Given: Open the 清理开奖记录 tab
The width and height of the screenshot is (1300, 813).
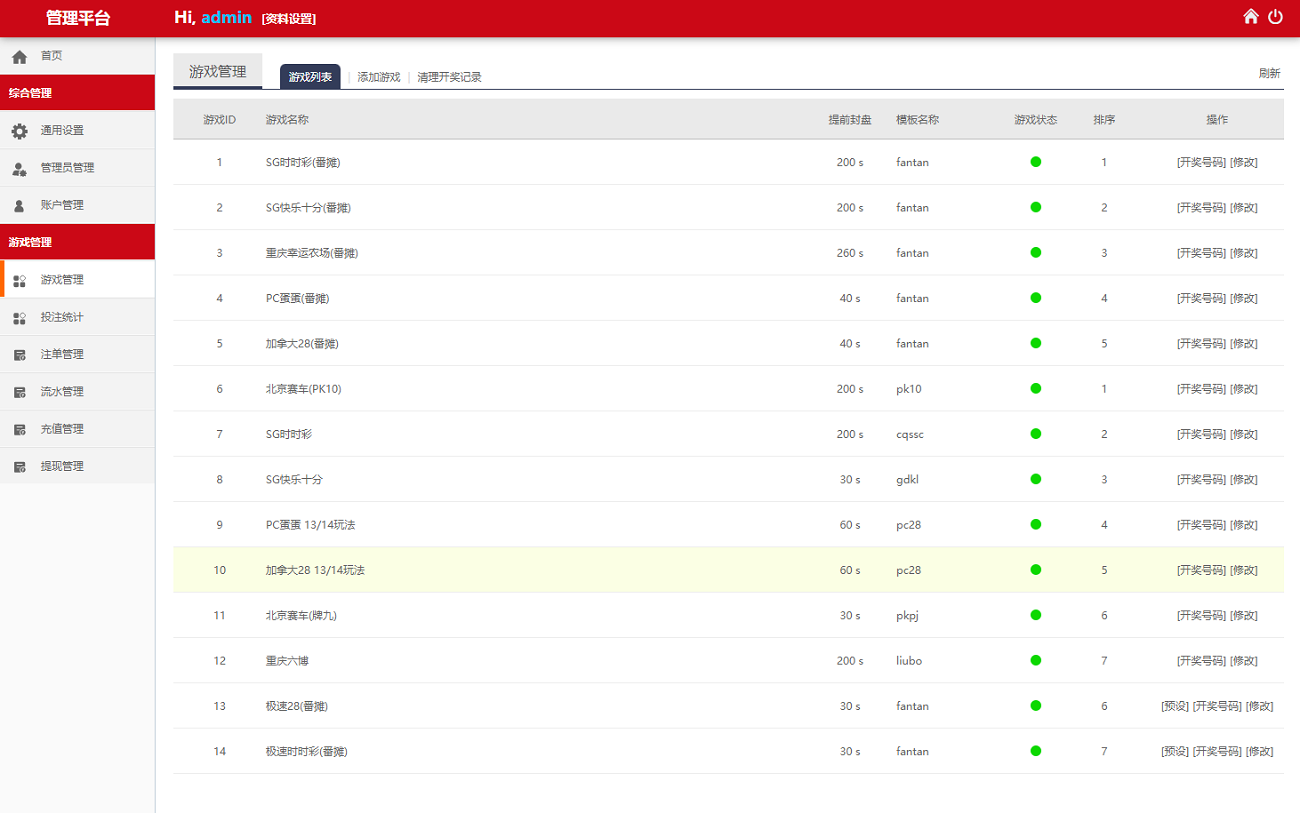Looking at the screenshot, I should coord(449,77).
